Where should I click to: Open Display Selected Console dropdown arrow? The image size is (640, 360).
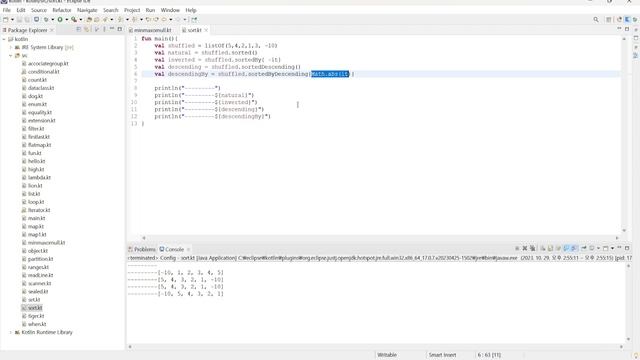click(x=598, y=248)
